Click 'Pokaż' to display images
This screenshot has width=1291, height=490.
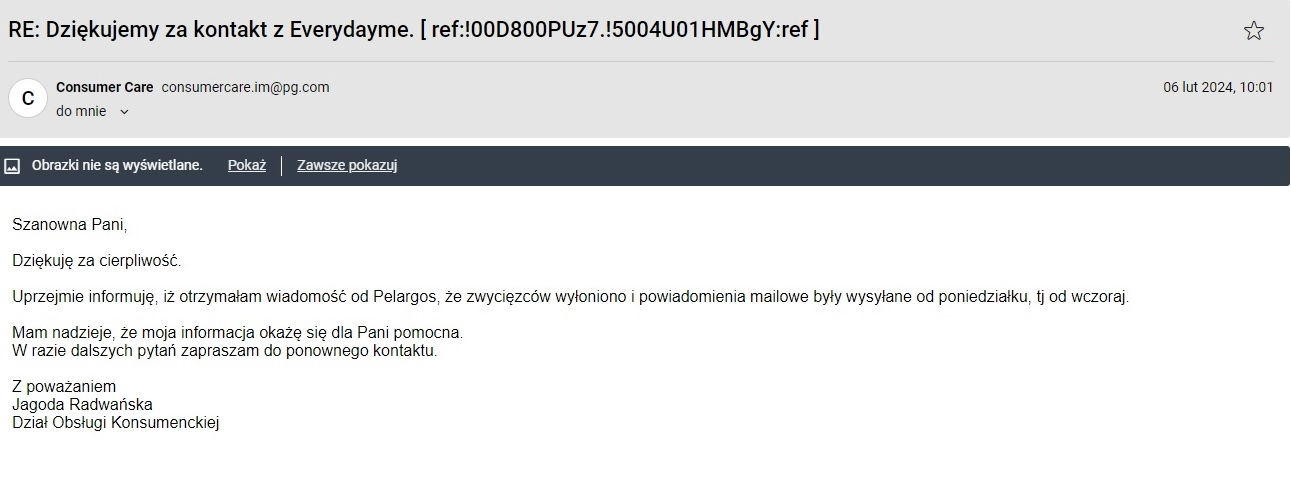click(x=247, y=166)
